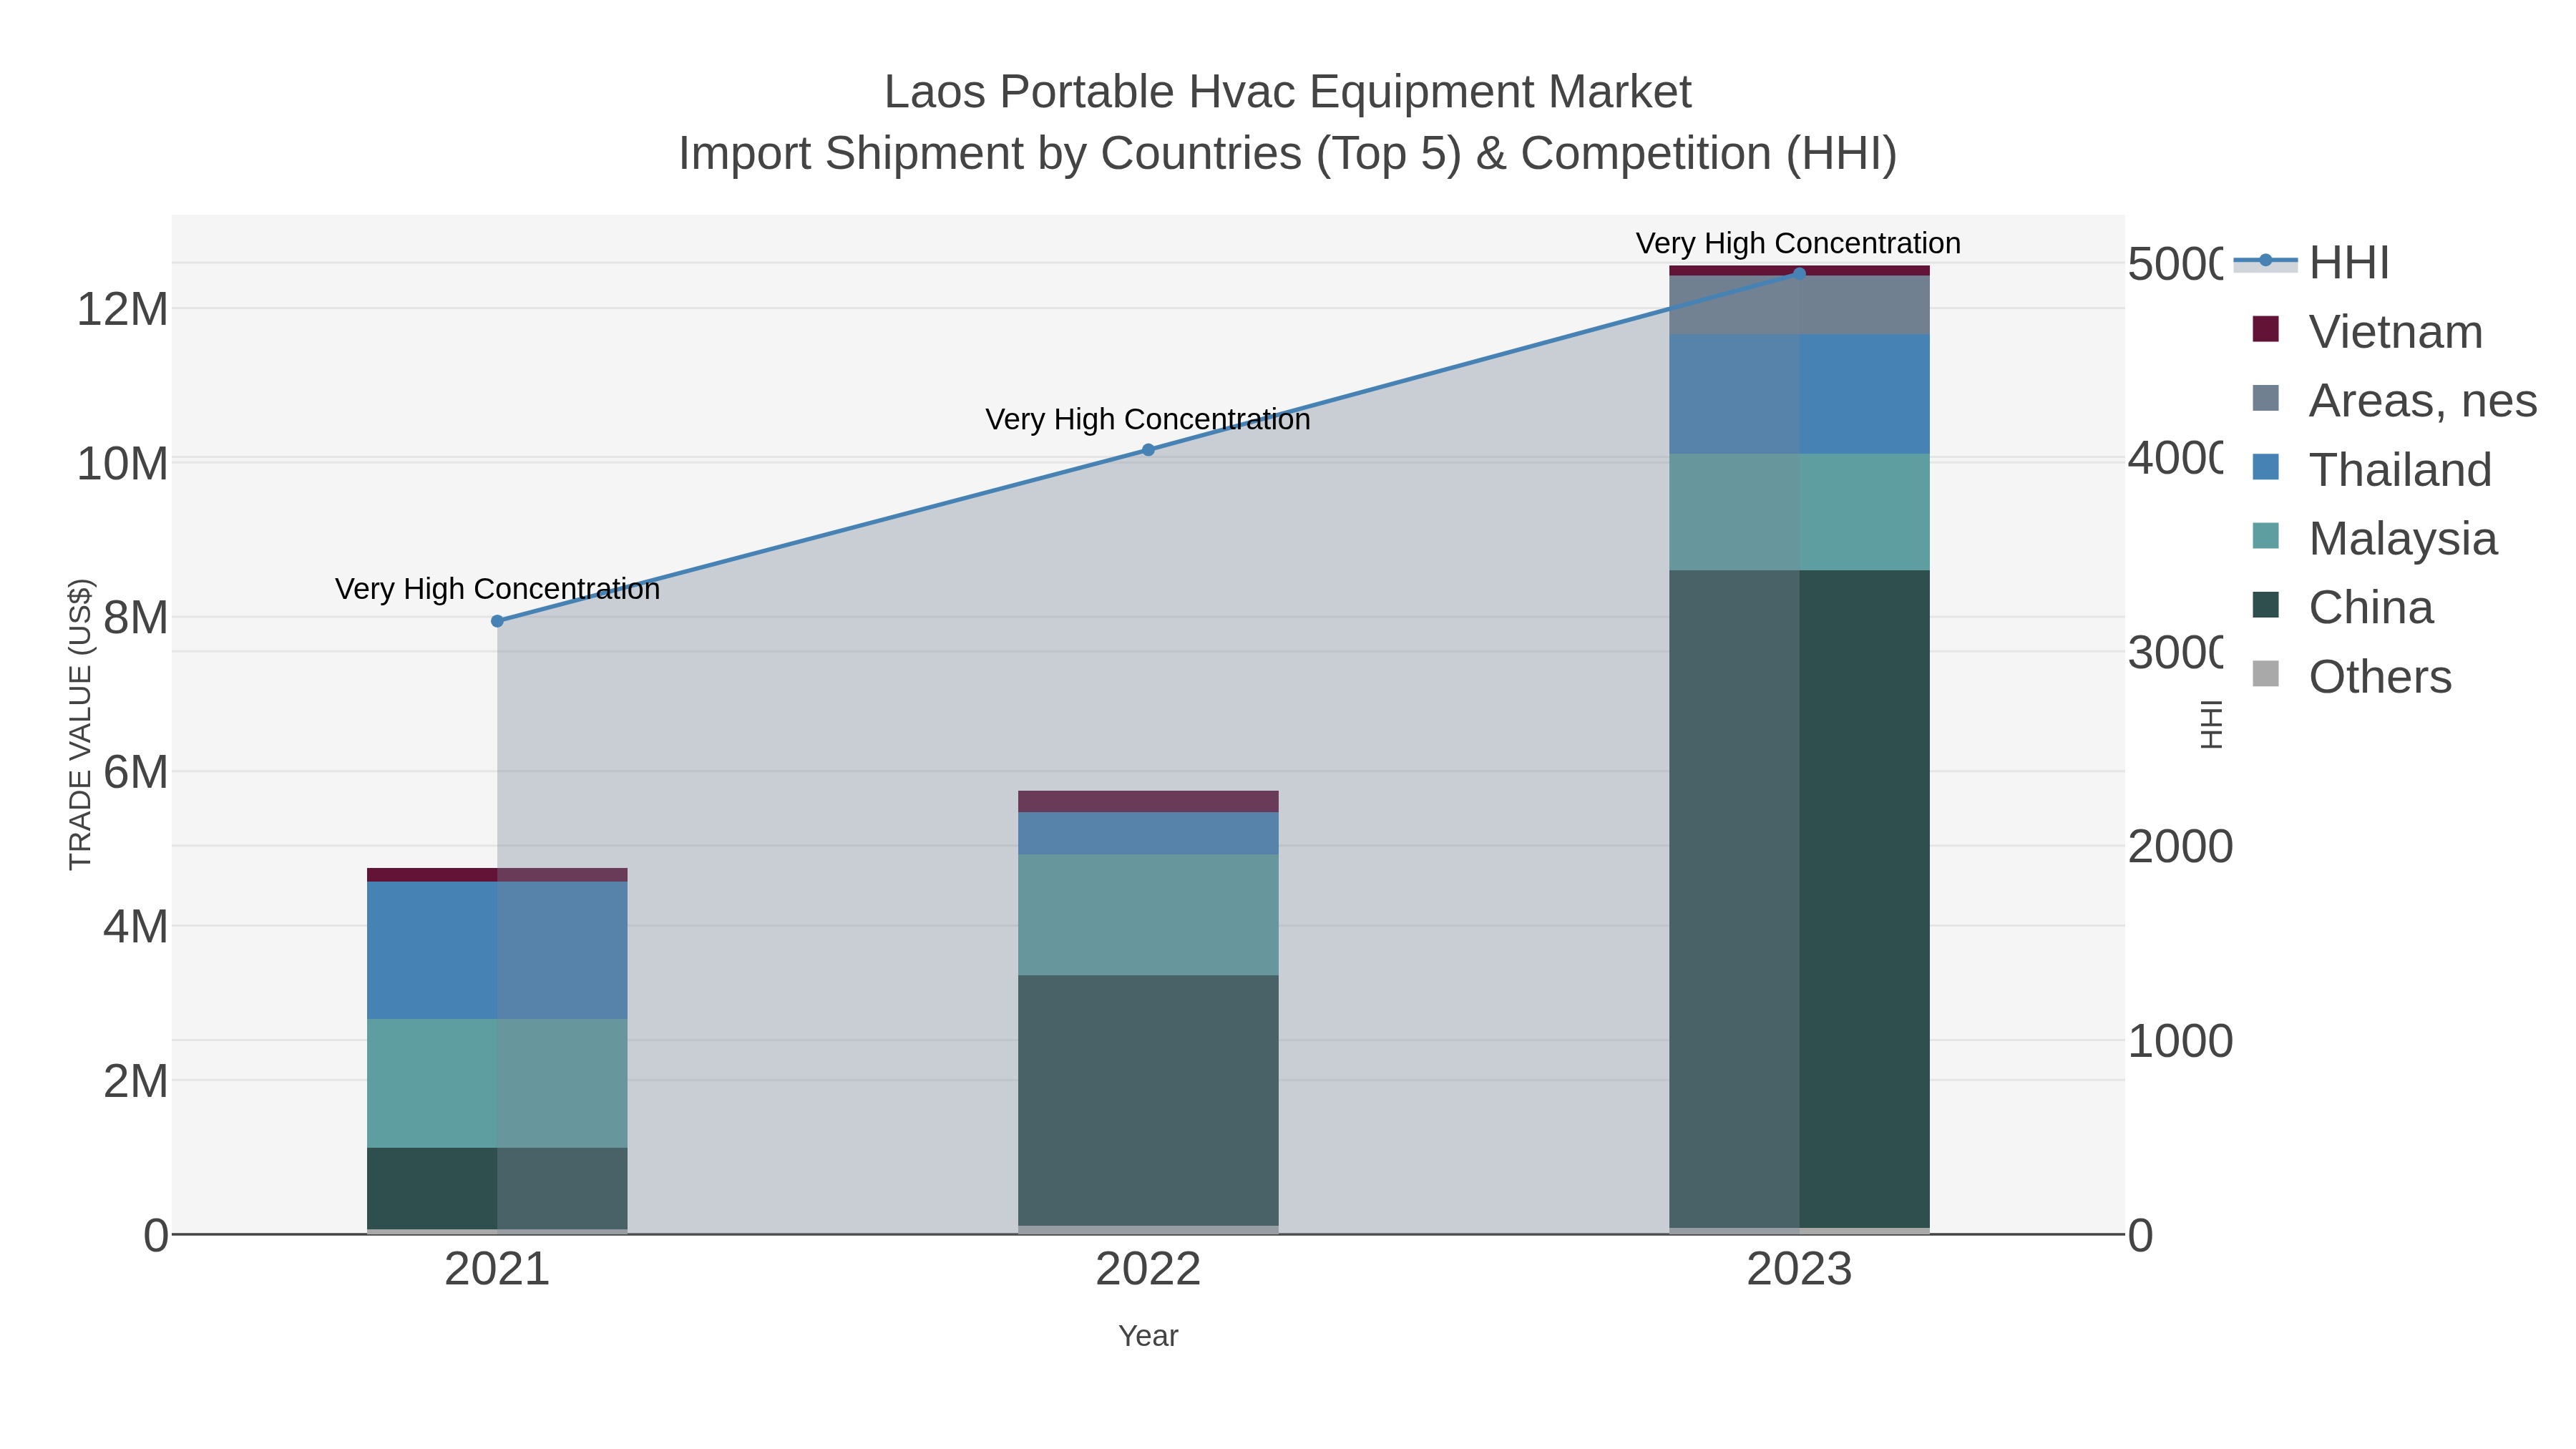Click the TRADE VALUE (US$) axis title

click(80, 724)
